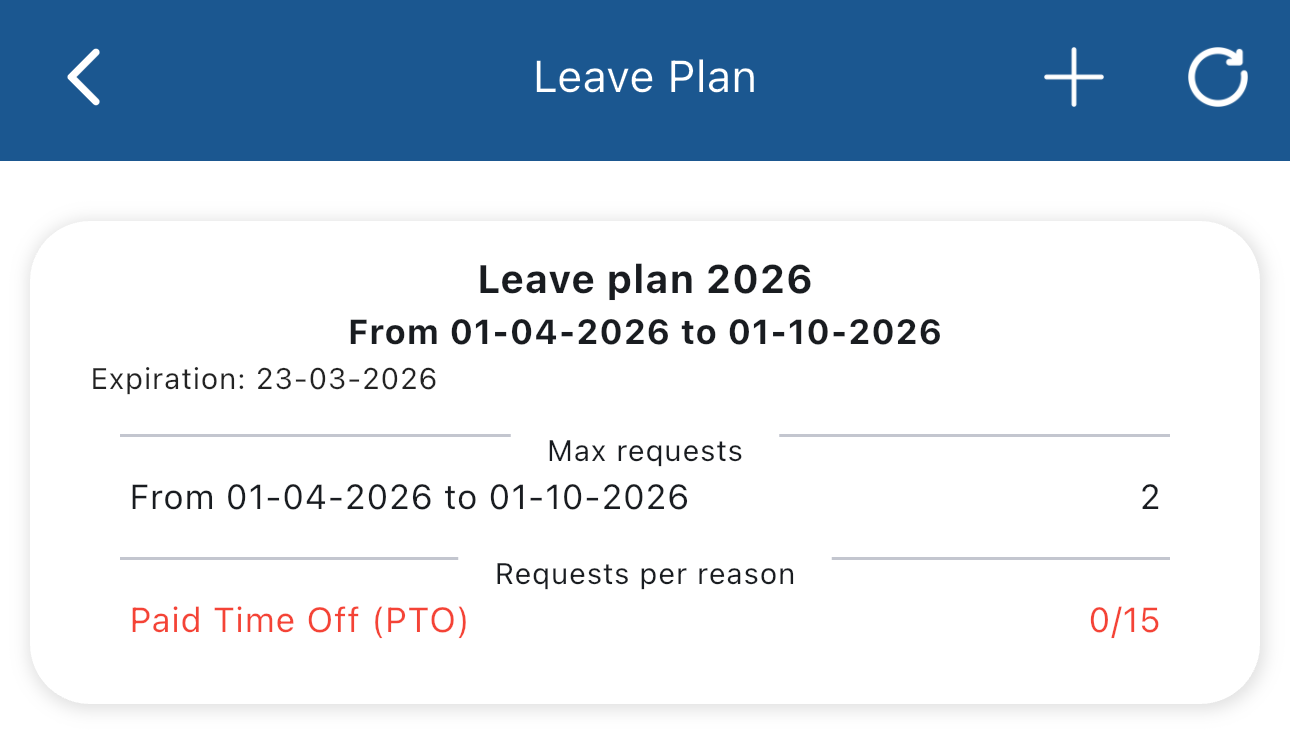Tap the Expiration: 23-03-2026 text

[x=263, y=379]
